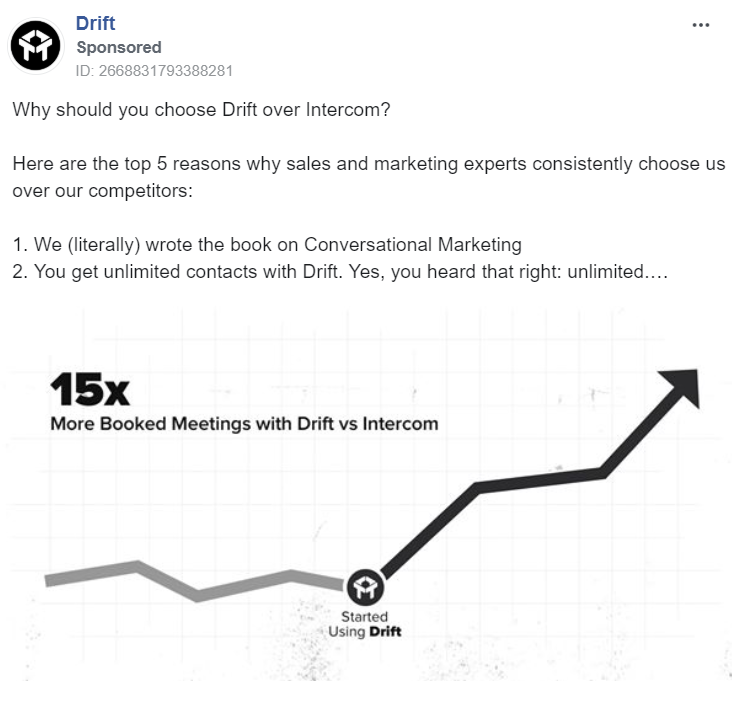Click the Drift logo marker on the chart

click(366, 587)
